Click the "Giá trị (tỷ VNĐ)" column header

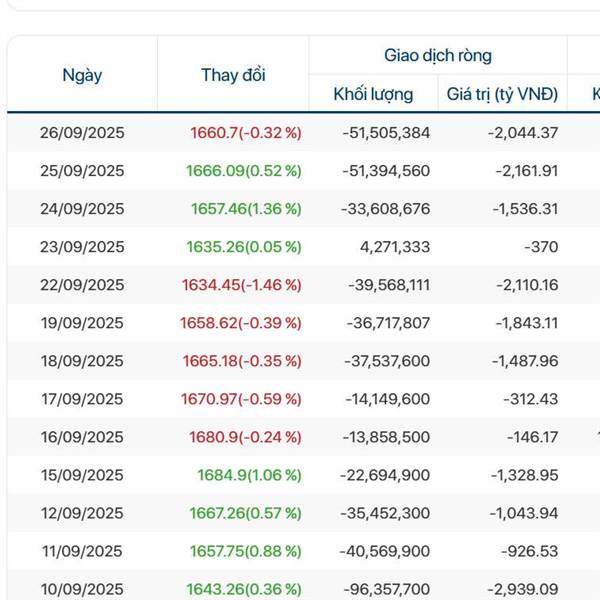502,95
